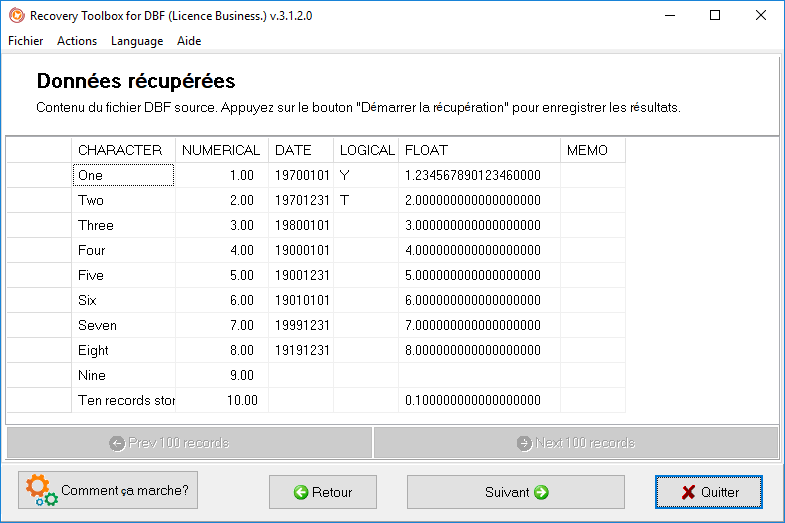Select the cell containing Six
The height and width of the screenshot is (523, 785).
coord(124,300)
